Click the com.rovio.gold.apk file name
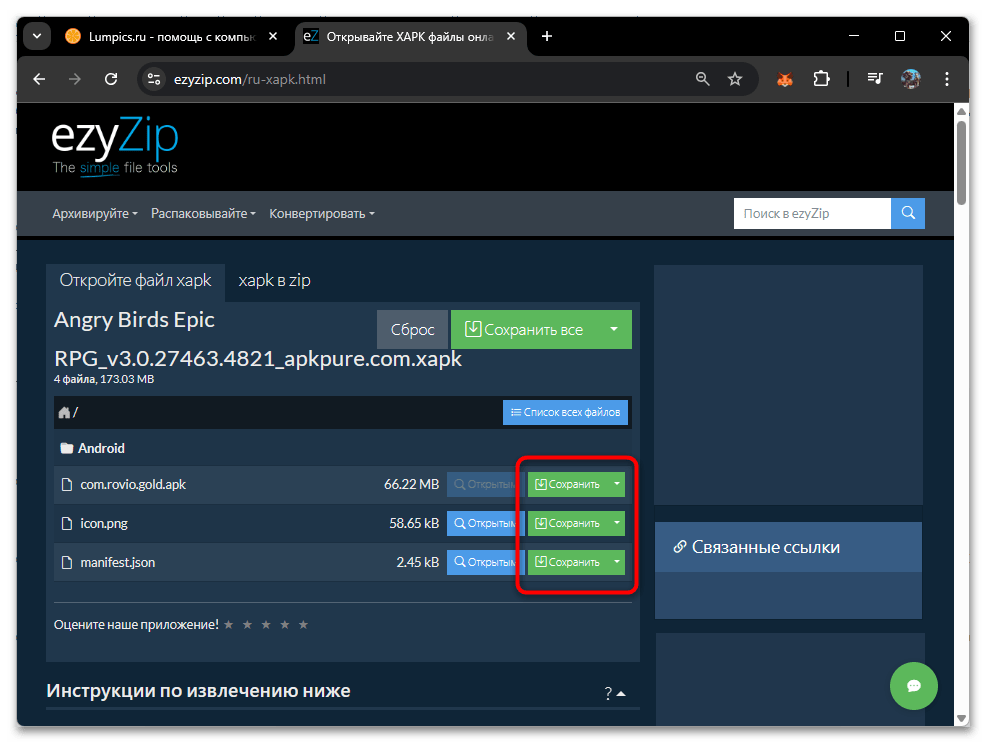 point(133,485)
